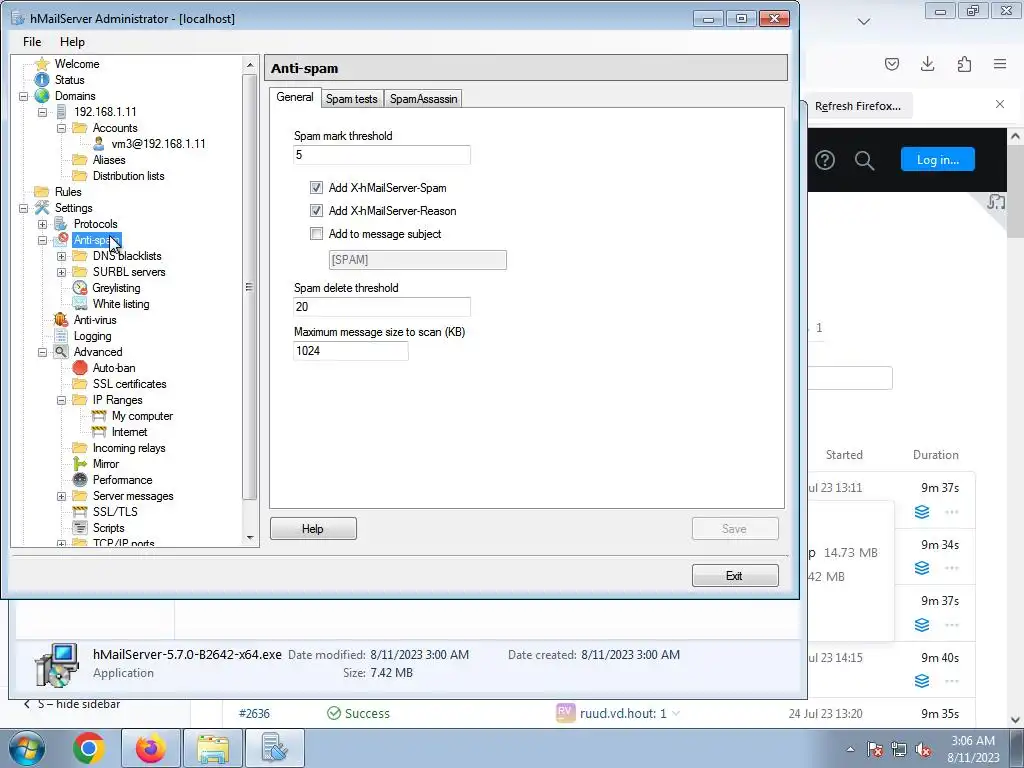1024x768 pixels.
Task: Open Windows Explorer from the taskbar
Action: [x=213, y=748]
